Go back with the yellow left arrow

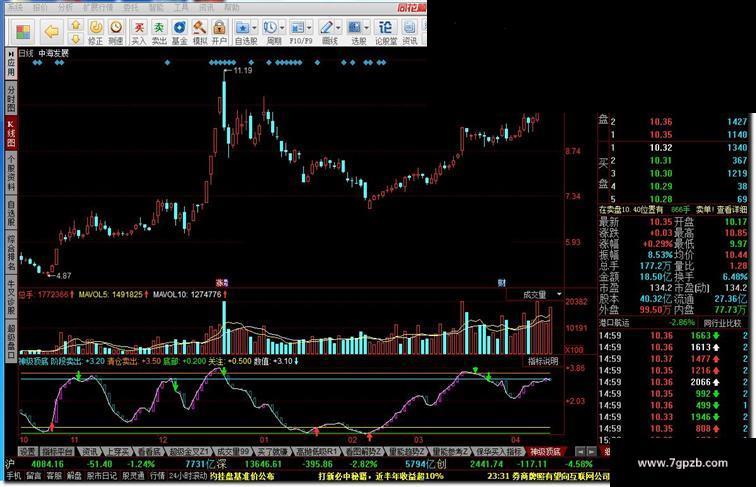[x=51, y=32]
